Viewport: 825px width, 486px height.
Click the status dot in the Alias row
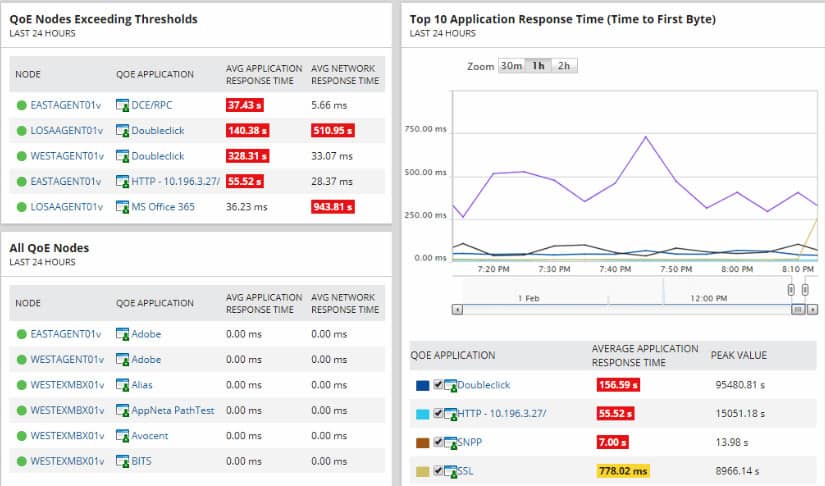(22, 385)
